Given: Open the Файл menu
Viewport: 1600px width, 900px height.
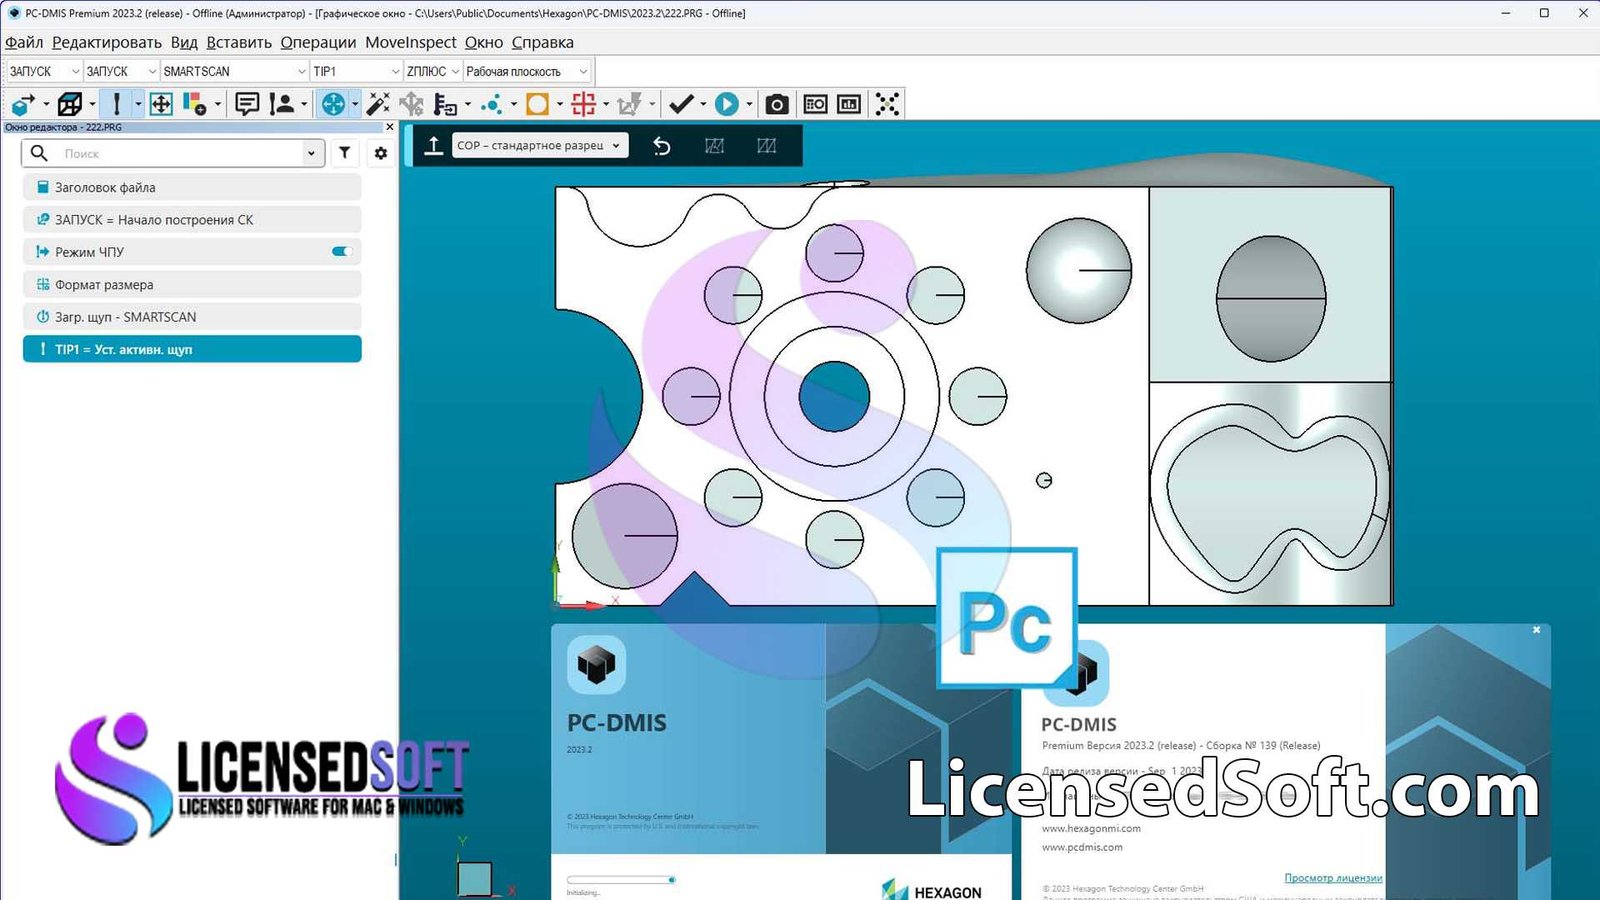Looking at the screenshot, I should pyautogui.click(x=24, y=42).
